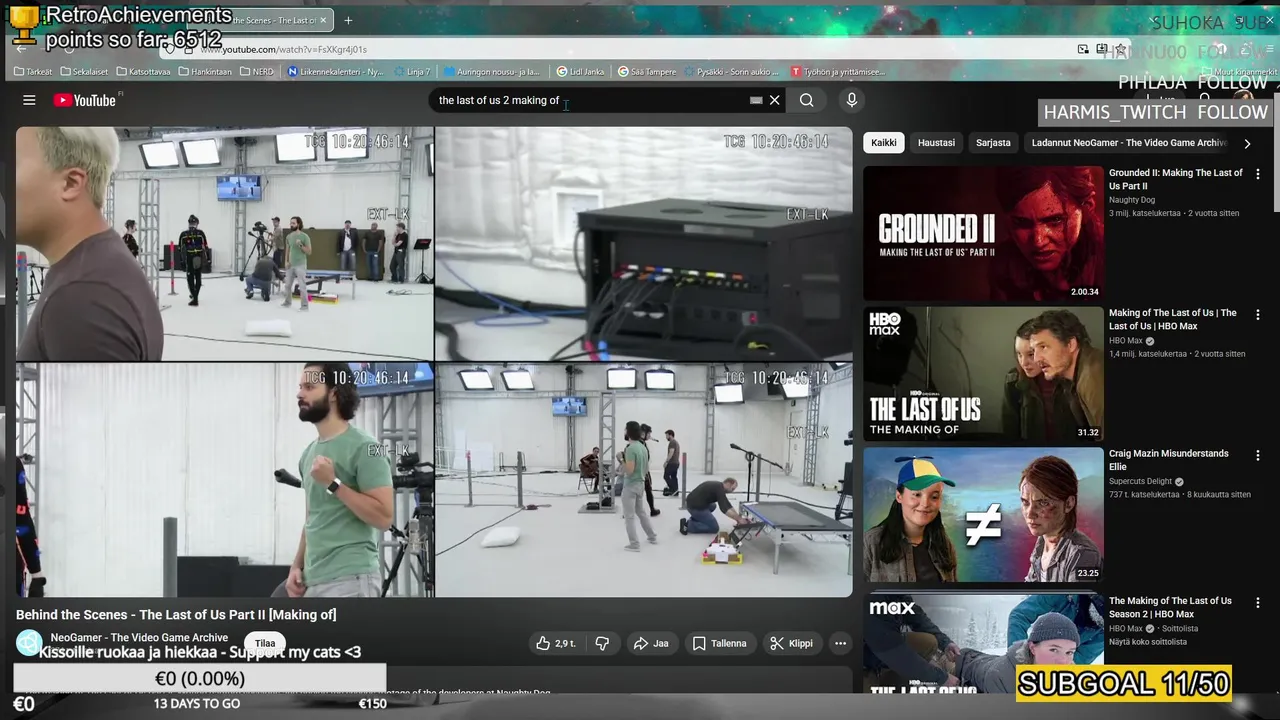Open options menu for Season 2 playlist item
Viewport: 1280px width, 720px height.
click(1258, 602)
